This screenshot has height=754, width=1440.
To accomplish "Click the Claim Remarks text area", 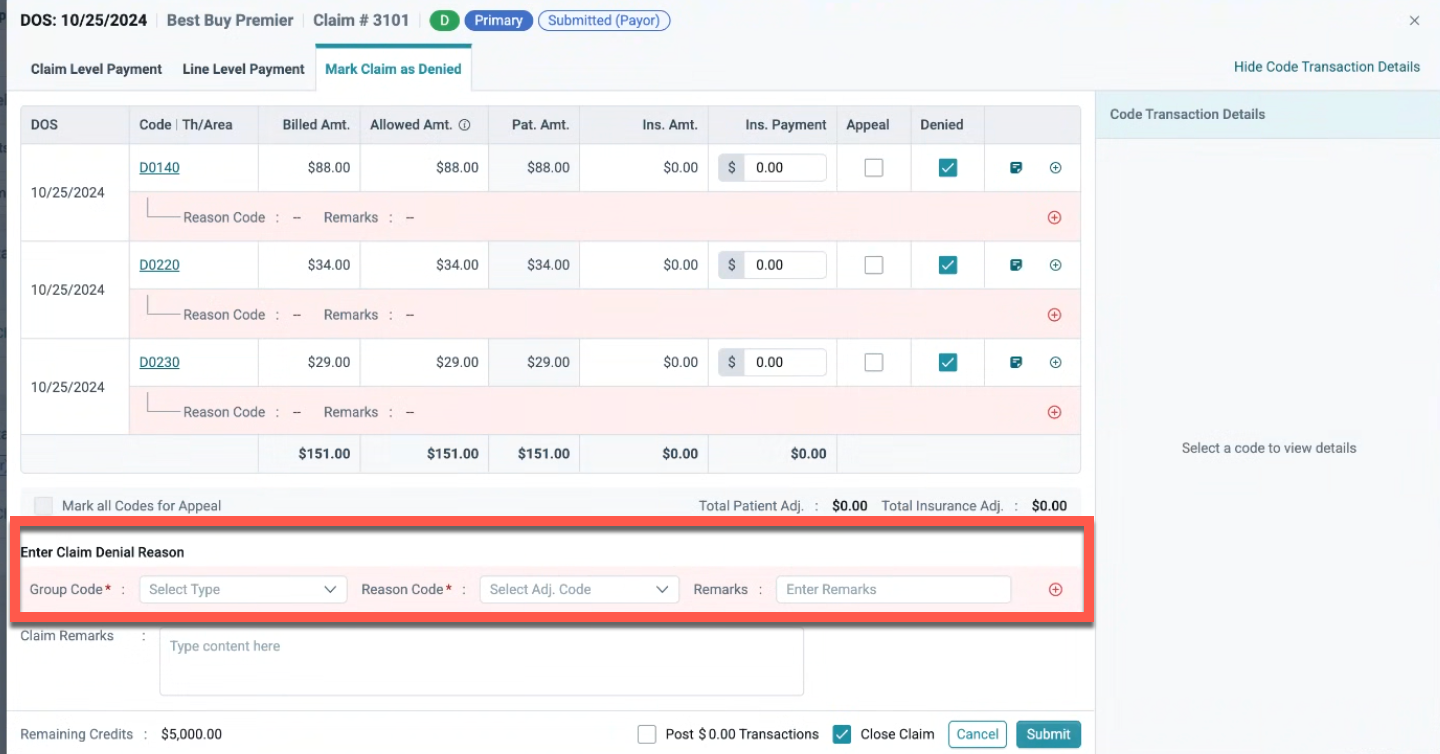I will click(481, 661).
